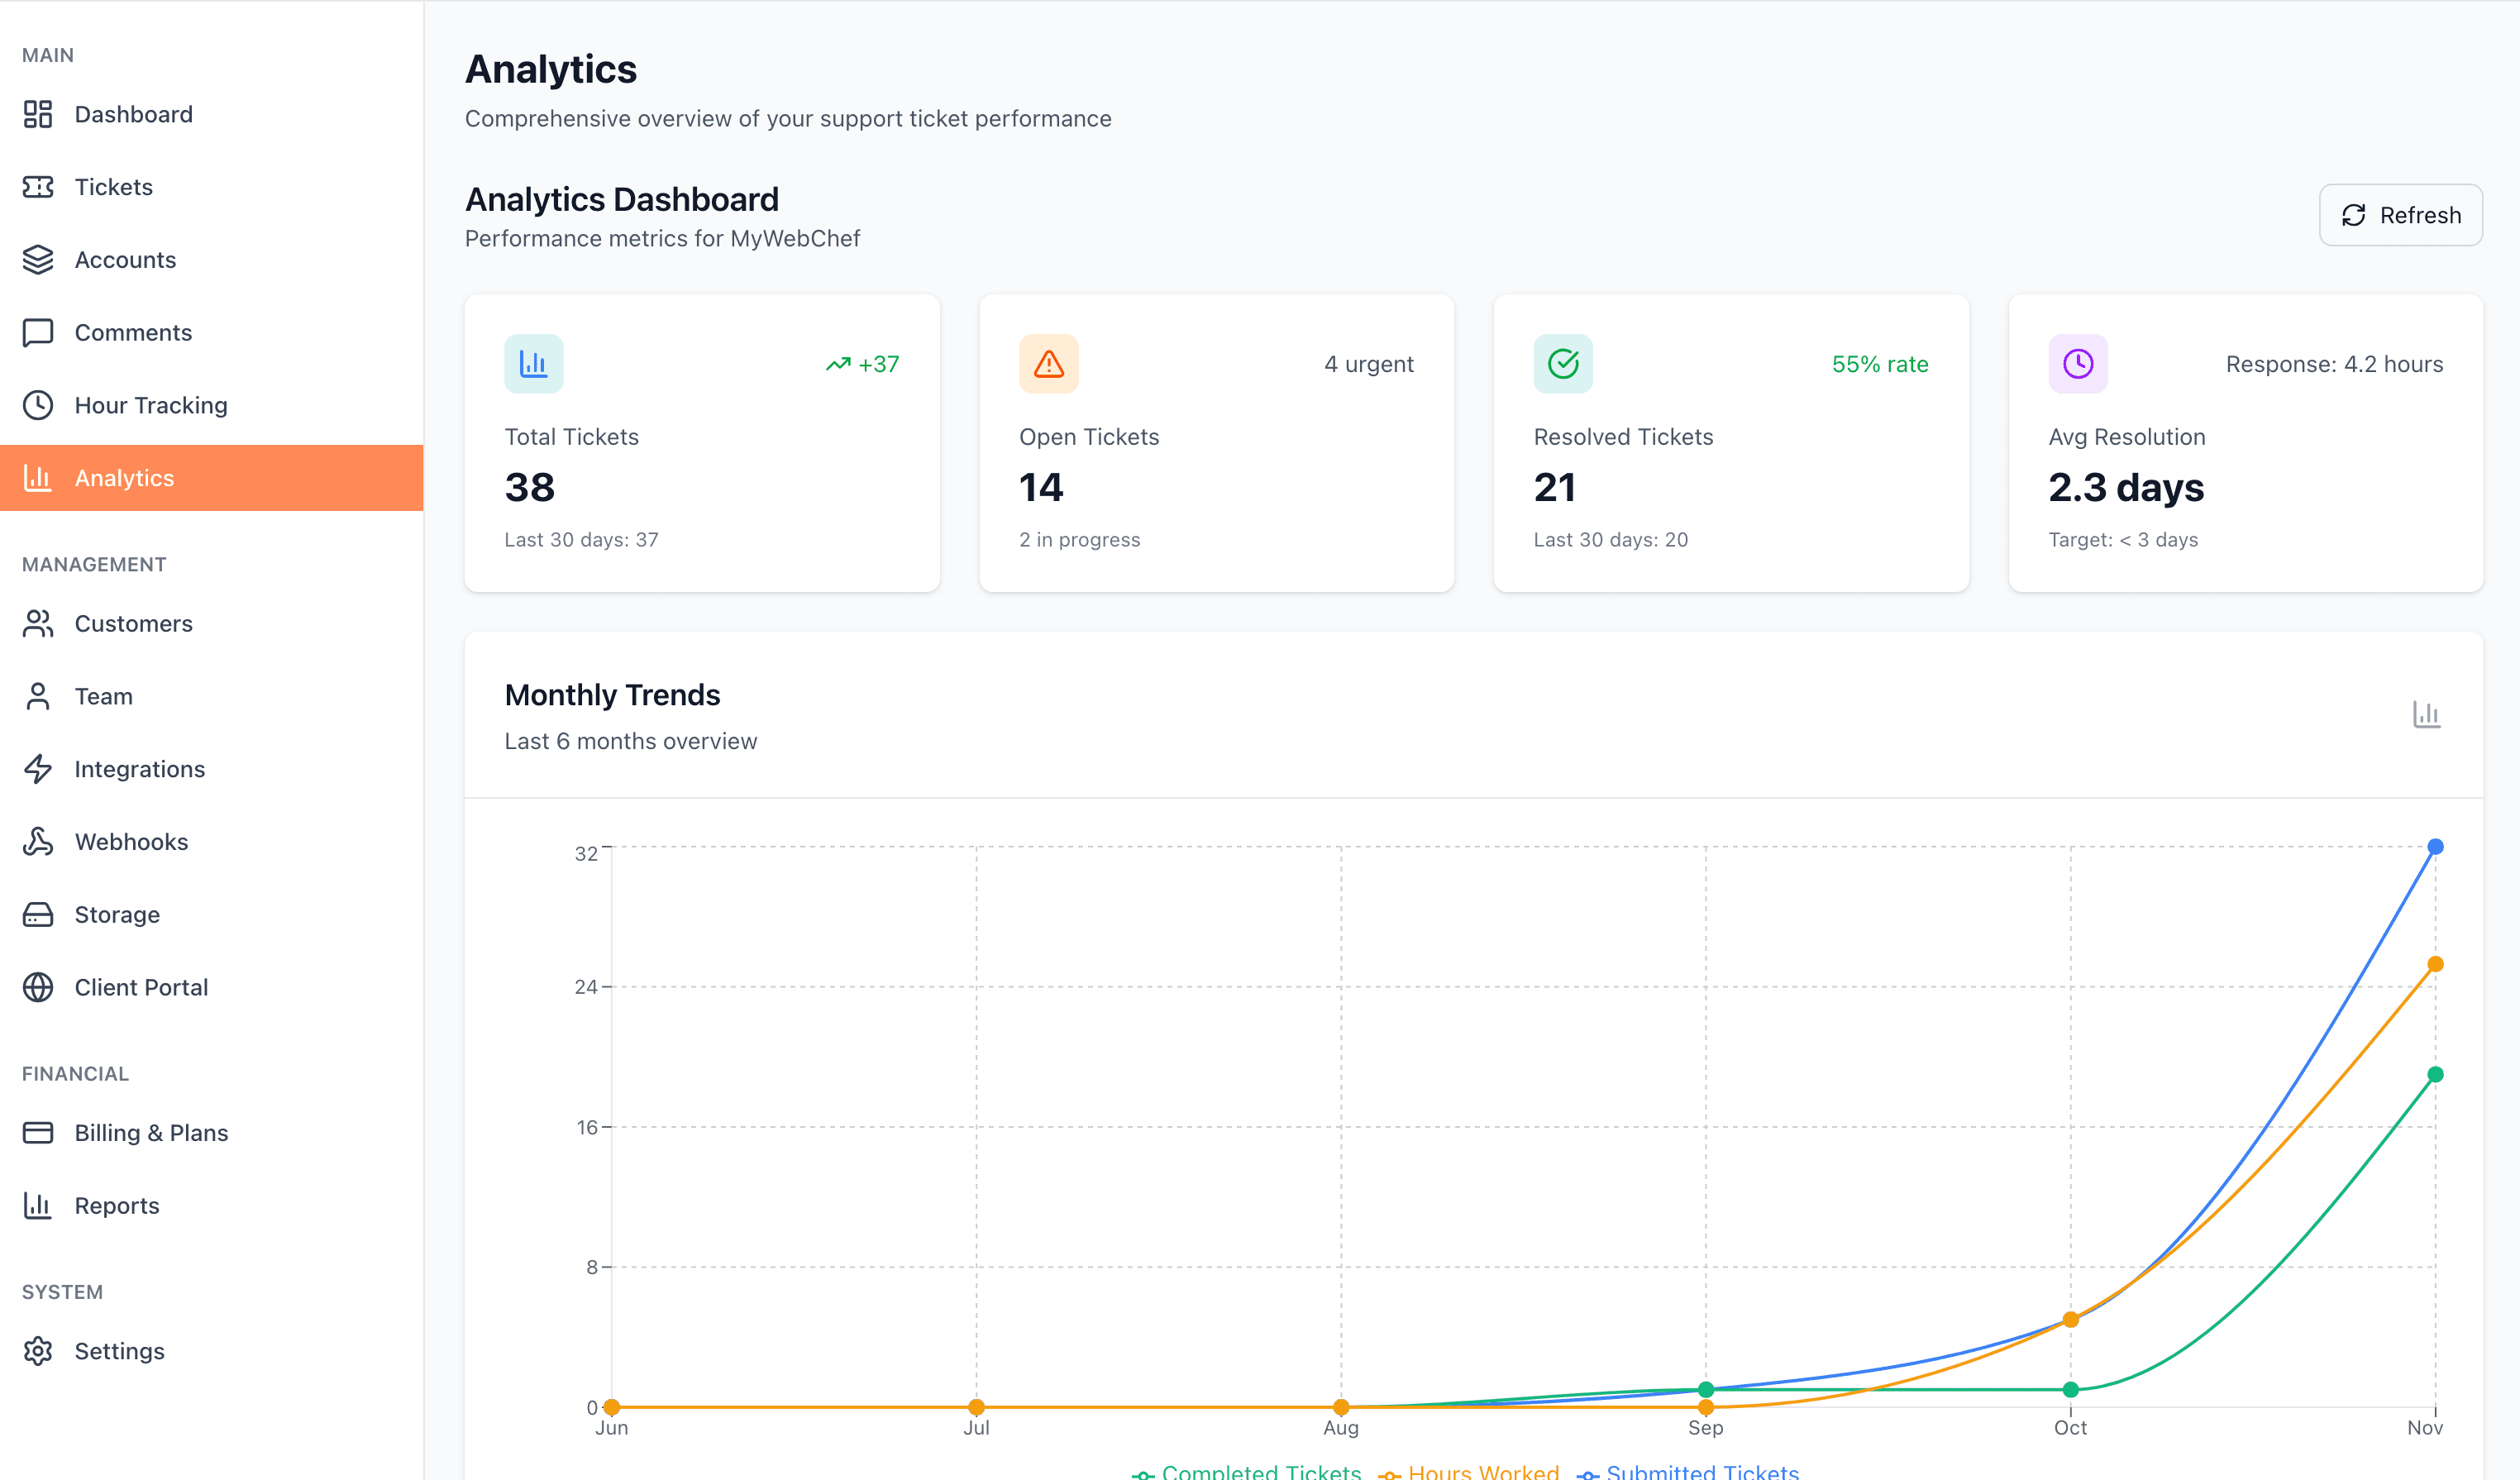The width and height of the screenshot is (2520, 1480).
Task: Expand the SYSTEM section header
Action: coord(62,1291)
